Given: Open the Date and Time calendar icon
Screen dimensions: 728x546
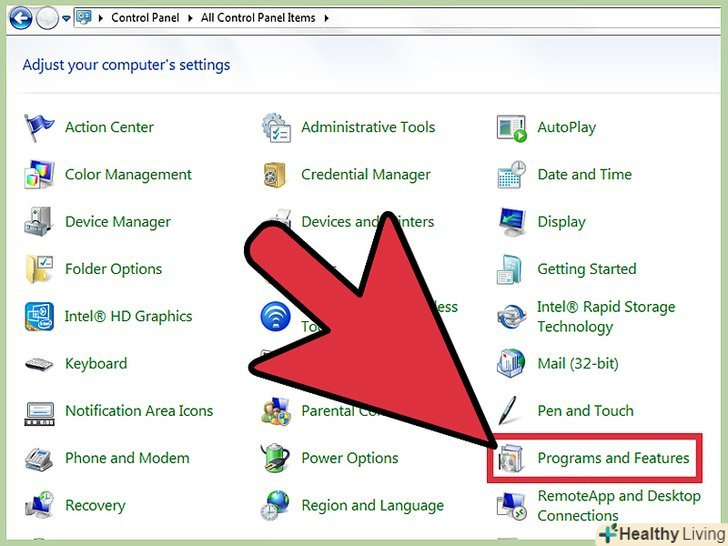Looking at the screenshot, I should click(x=512, y=175).
